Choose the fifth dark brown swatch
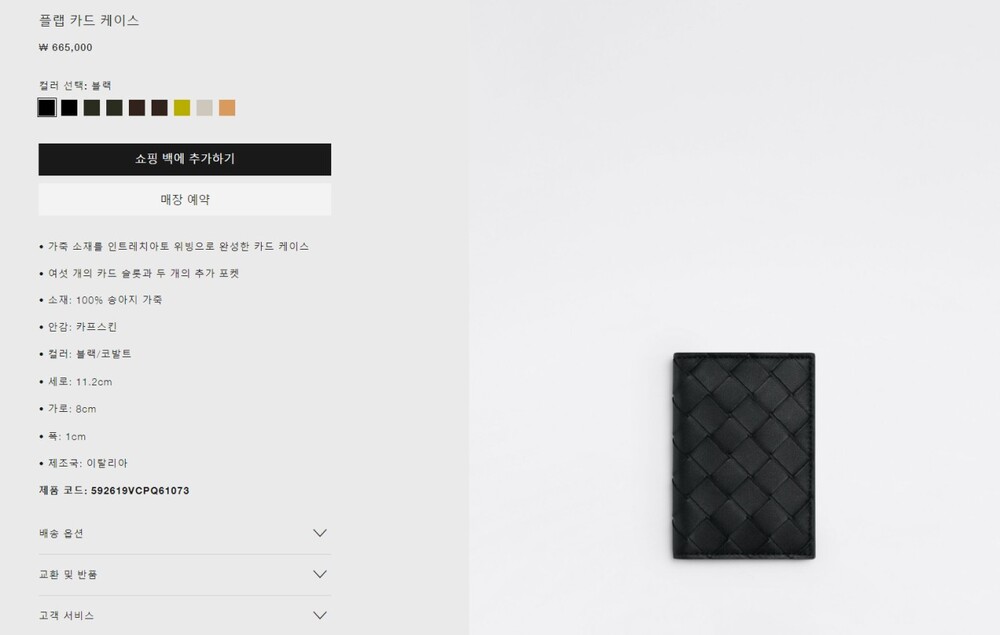The height and width of the screenshot is (635, 1000). pos(136,108)
